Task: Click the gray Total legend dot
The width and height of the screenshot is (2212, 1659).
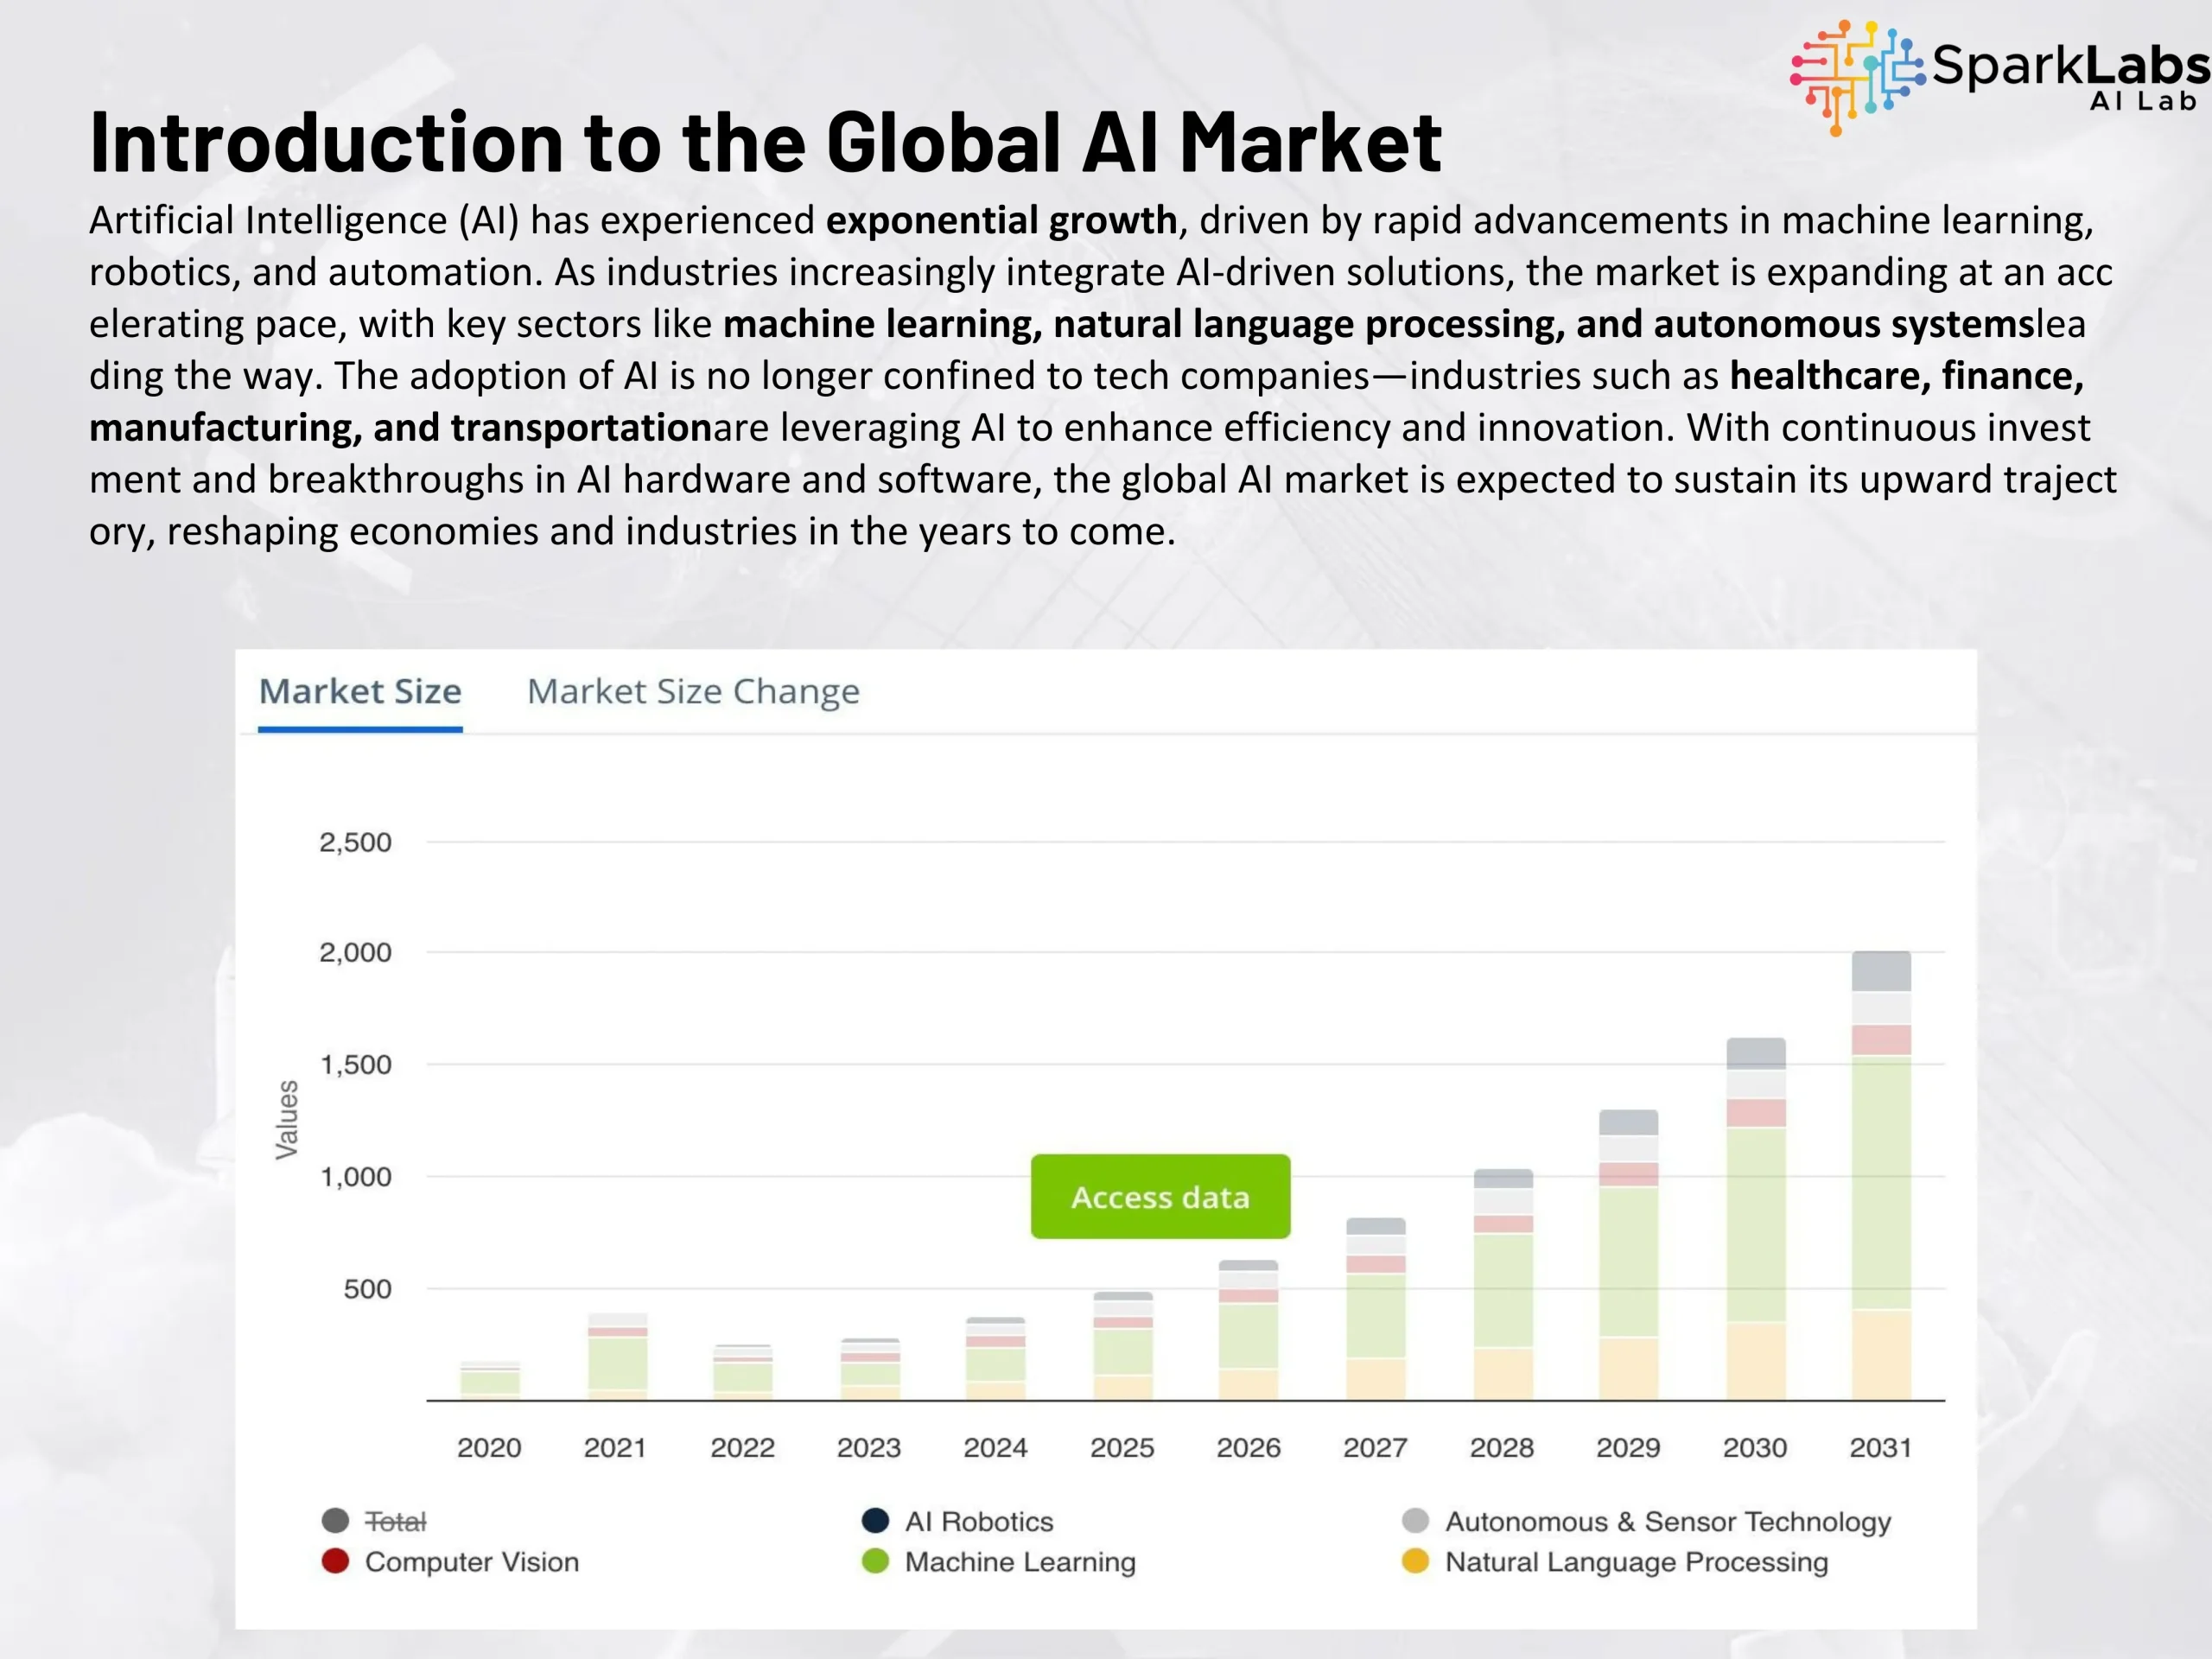Action: [x=336, y=1521]
